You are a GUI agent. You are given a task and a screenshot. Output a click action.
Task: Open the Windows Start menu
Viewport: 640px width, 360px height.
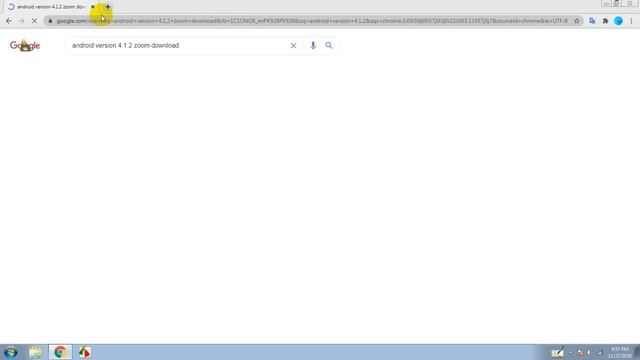[11, 352]
